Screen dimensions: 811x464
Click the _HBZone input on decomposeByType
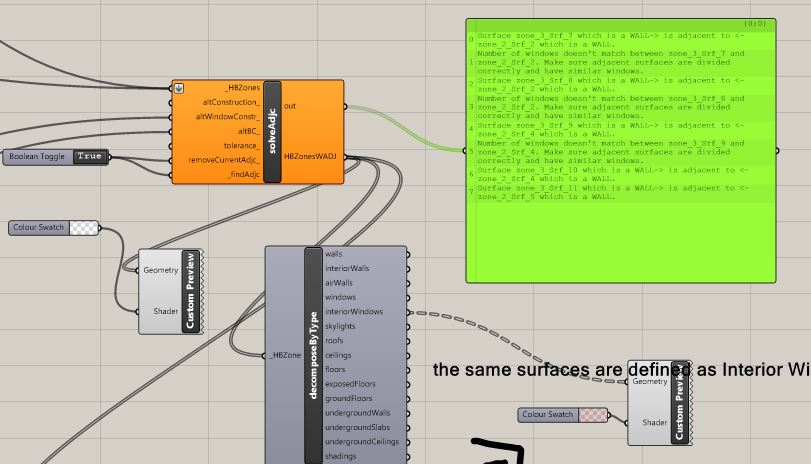pos(286,355)
